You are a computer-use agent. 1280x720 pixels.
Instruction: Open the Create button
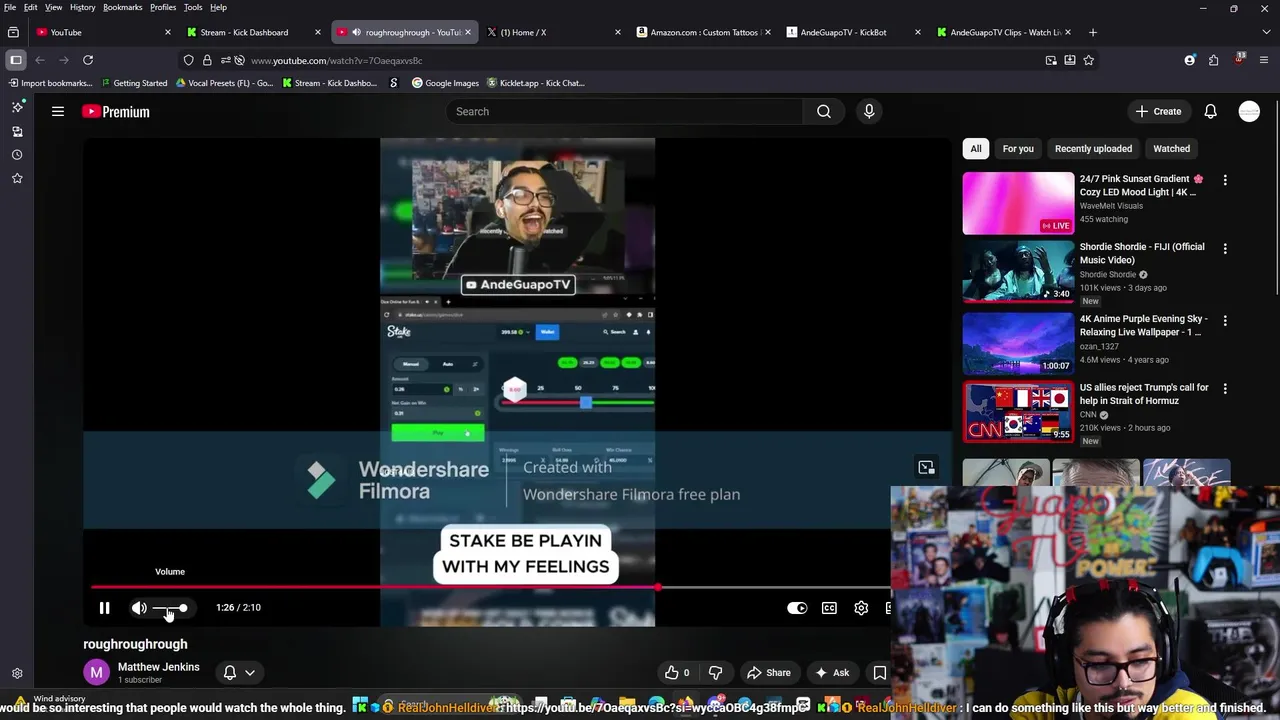pyautogui.click(x=1159, y=111)
